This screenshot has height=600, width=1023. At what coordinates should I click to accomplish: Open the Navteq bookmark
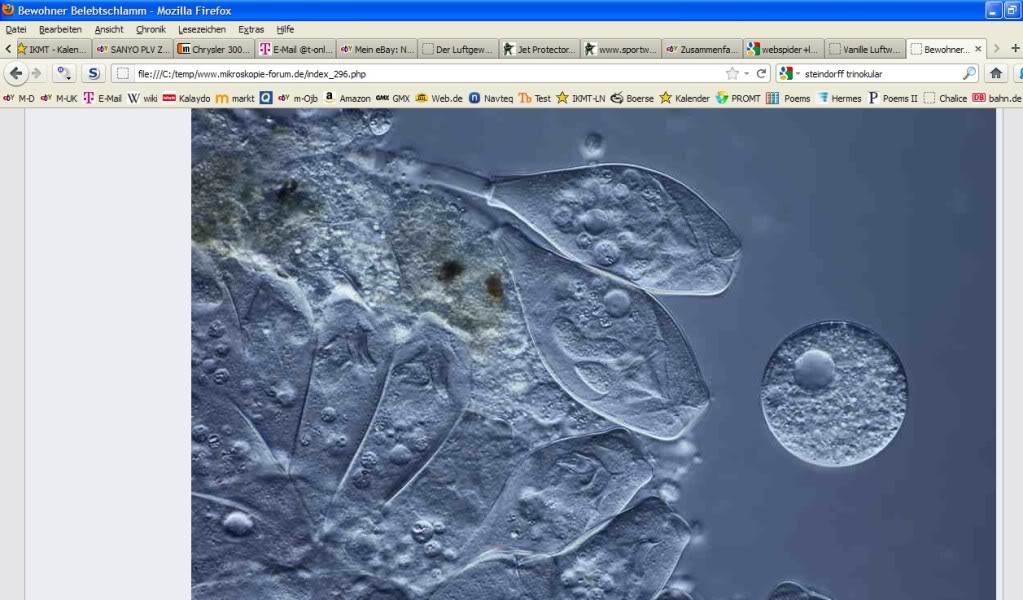(x=491, y=98)
